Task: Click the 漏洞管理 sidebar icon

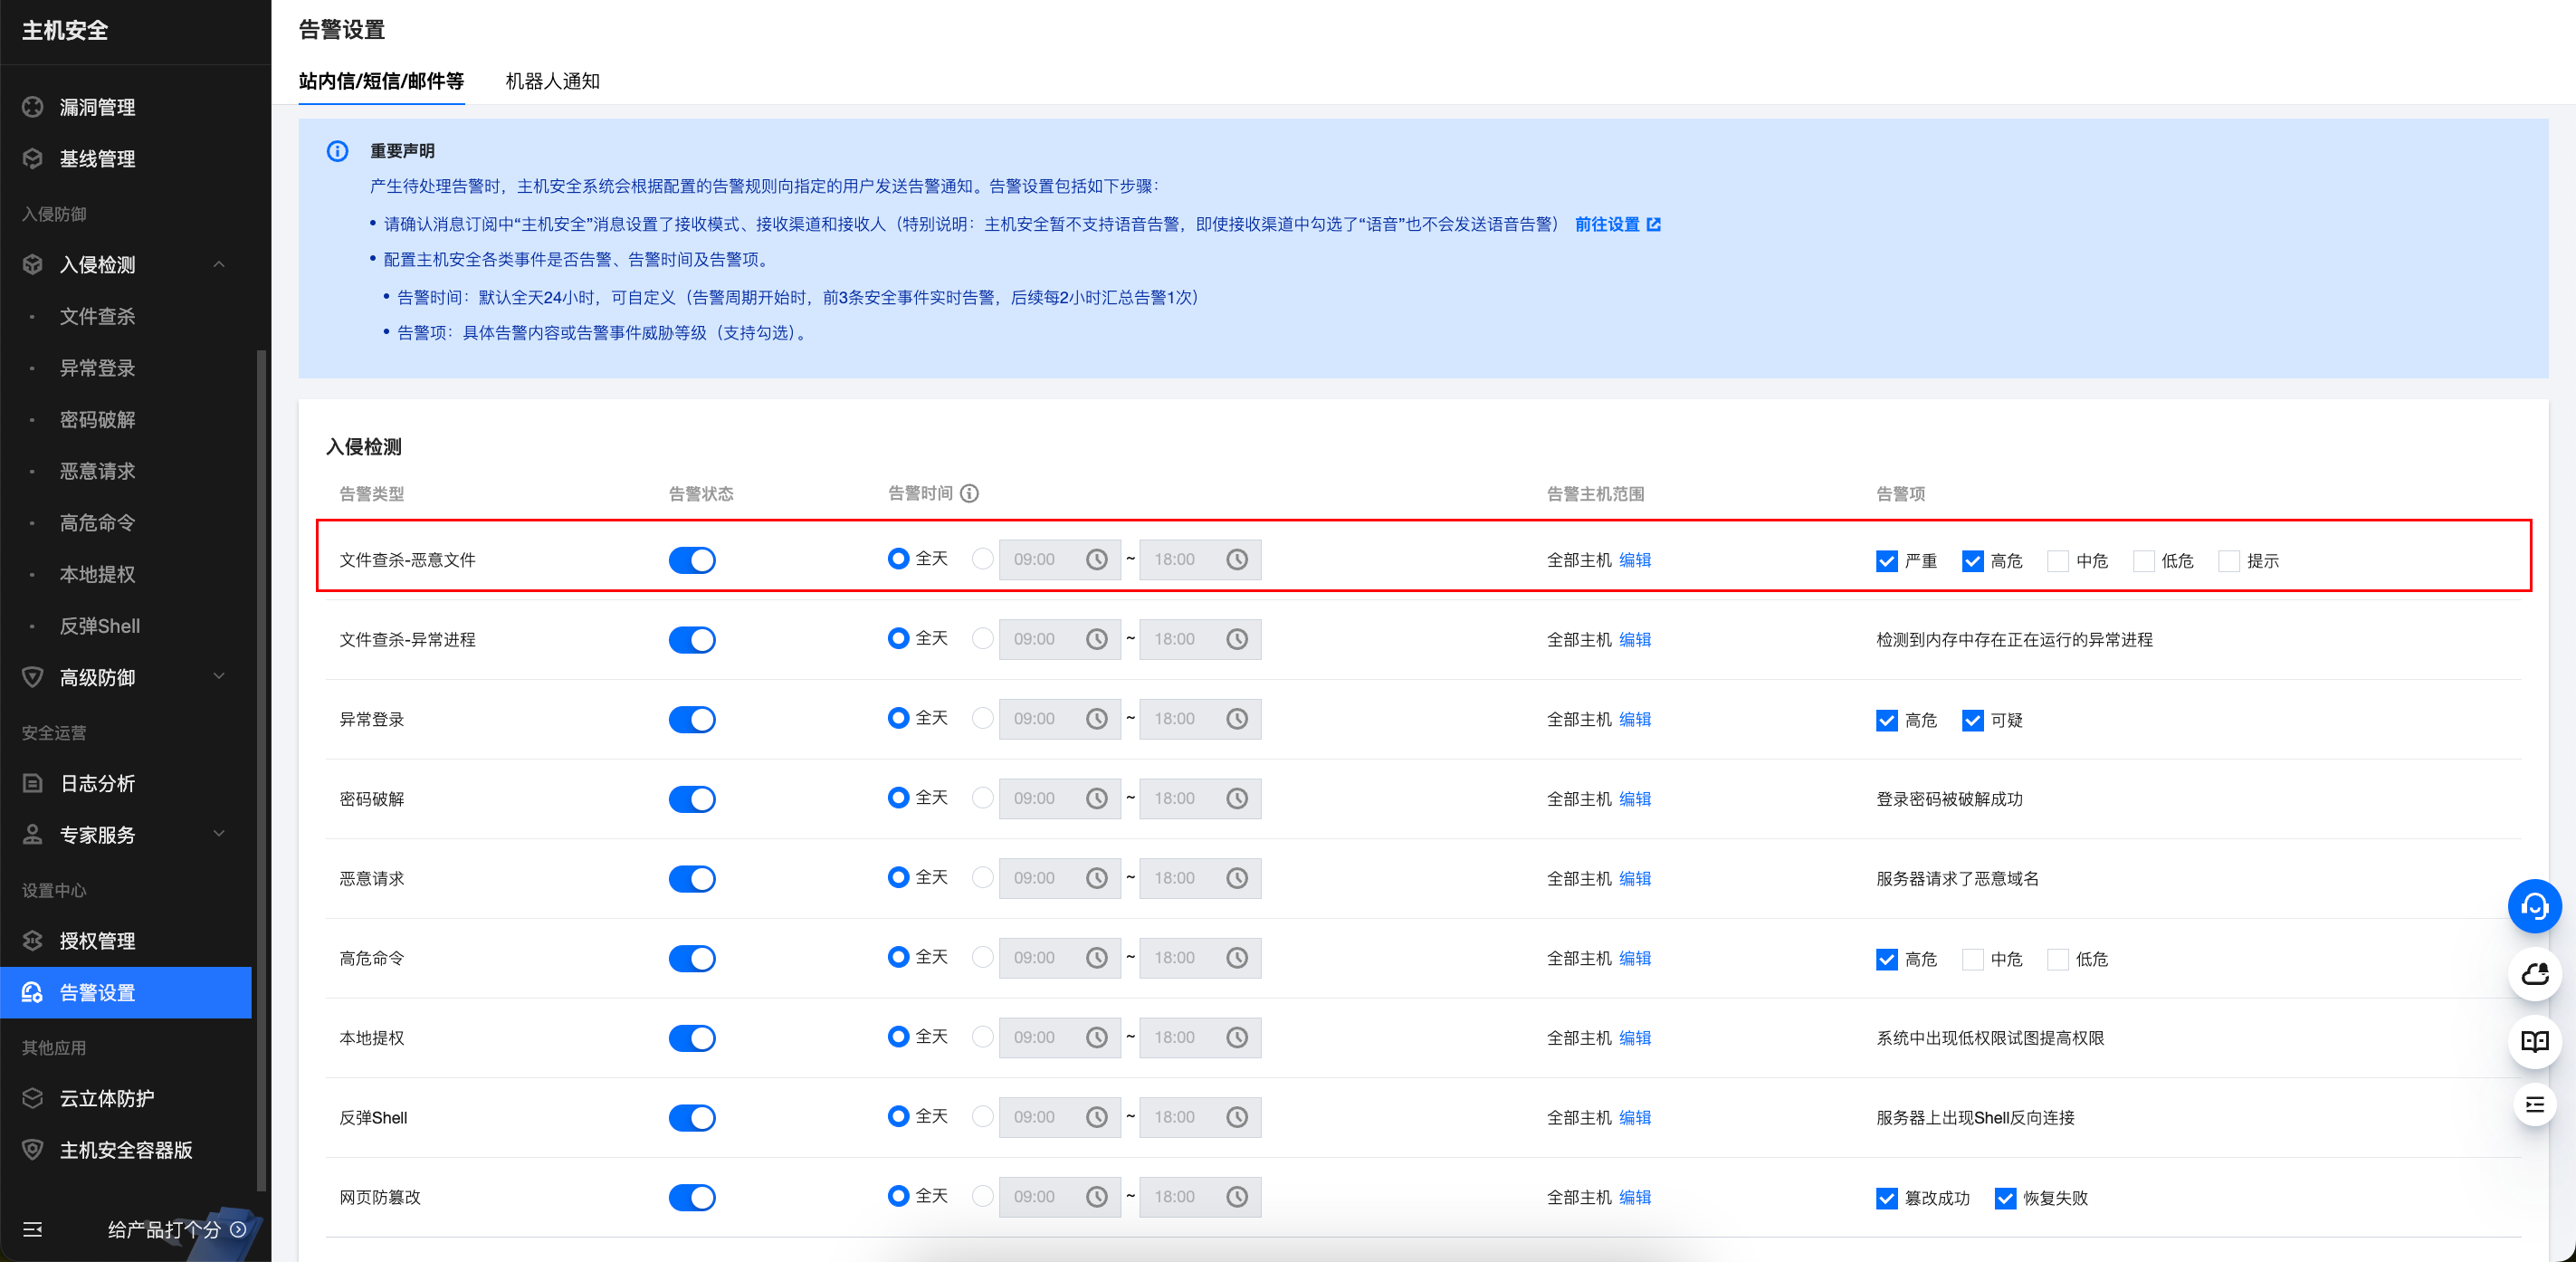Action: click(x=33, y=107)
